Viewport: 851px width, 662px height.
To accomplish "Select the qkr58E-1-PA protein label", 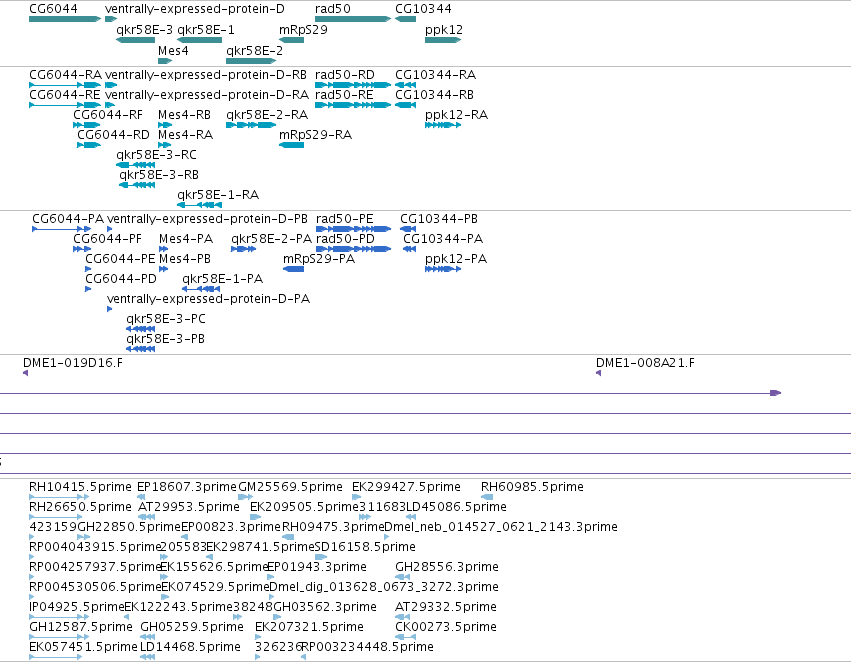I will (223, 279).
